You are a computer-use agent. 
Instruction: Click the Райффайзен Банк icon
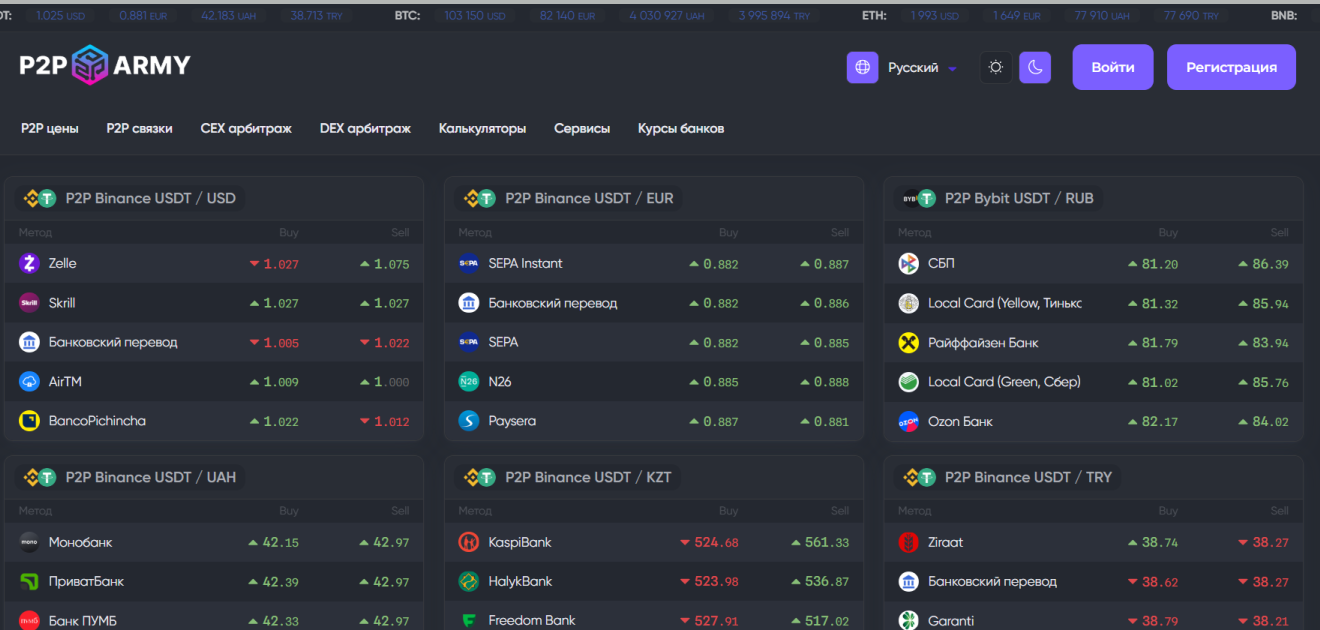click(909, 343)
